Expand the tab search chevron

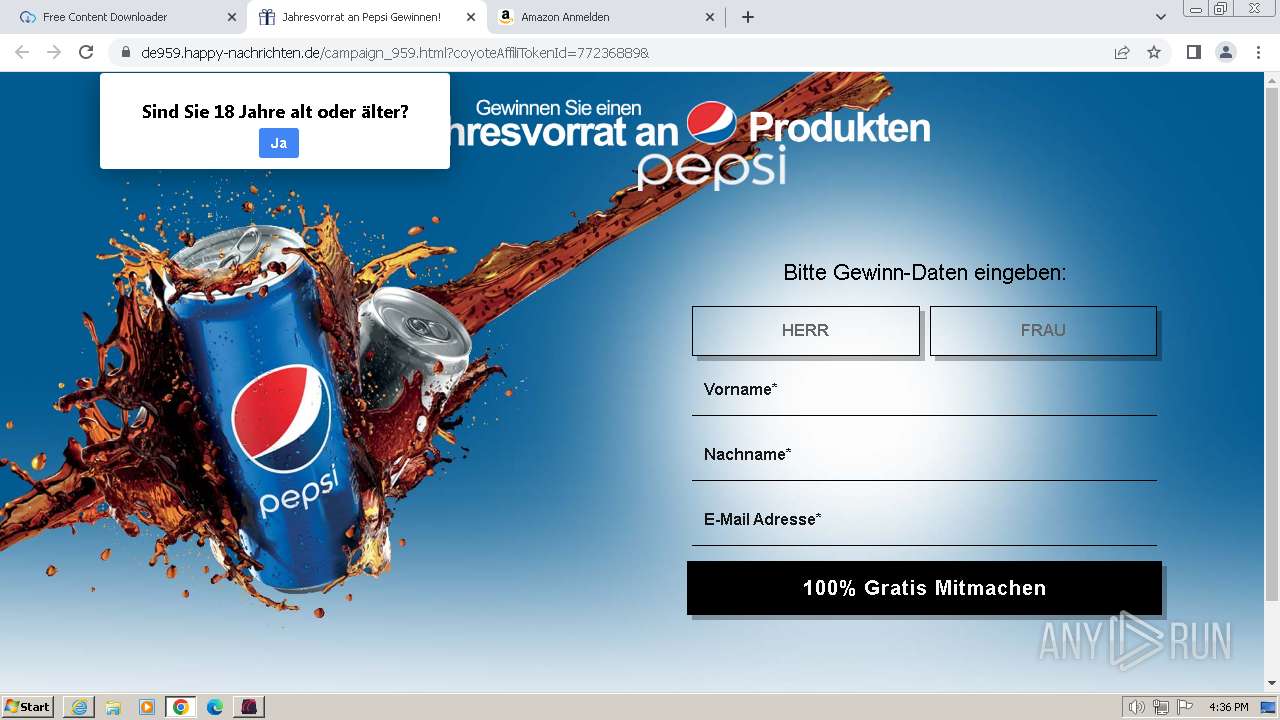(x=1160, y=17)
